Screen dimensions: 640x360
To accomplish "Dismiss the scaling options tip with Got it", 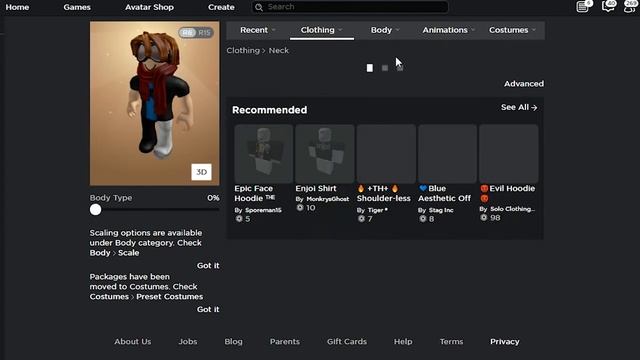I will tap(208, 265).
